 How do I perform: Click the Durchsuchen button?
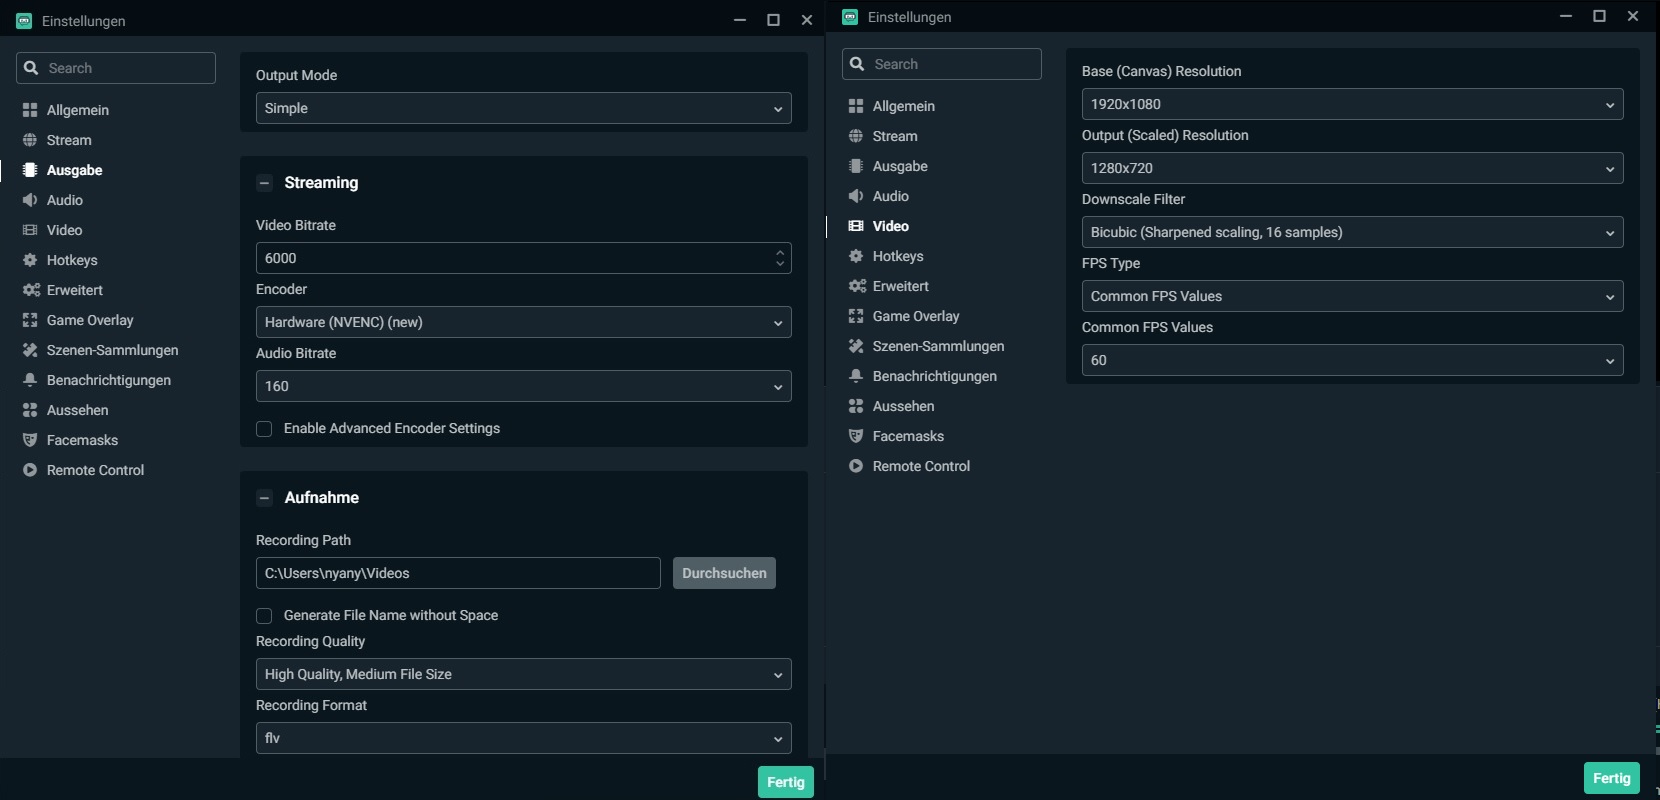tap(724, 573)
